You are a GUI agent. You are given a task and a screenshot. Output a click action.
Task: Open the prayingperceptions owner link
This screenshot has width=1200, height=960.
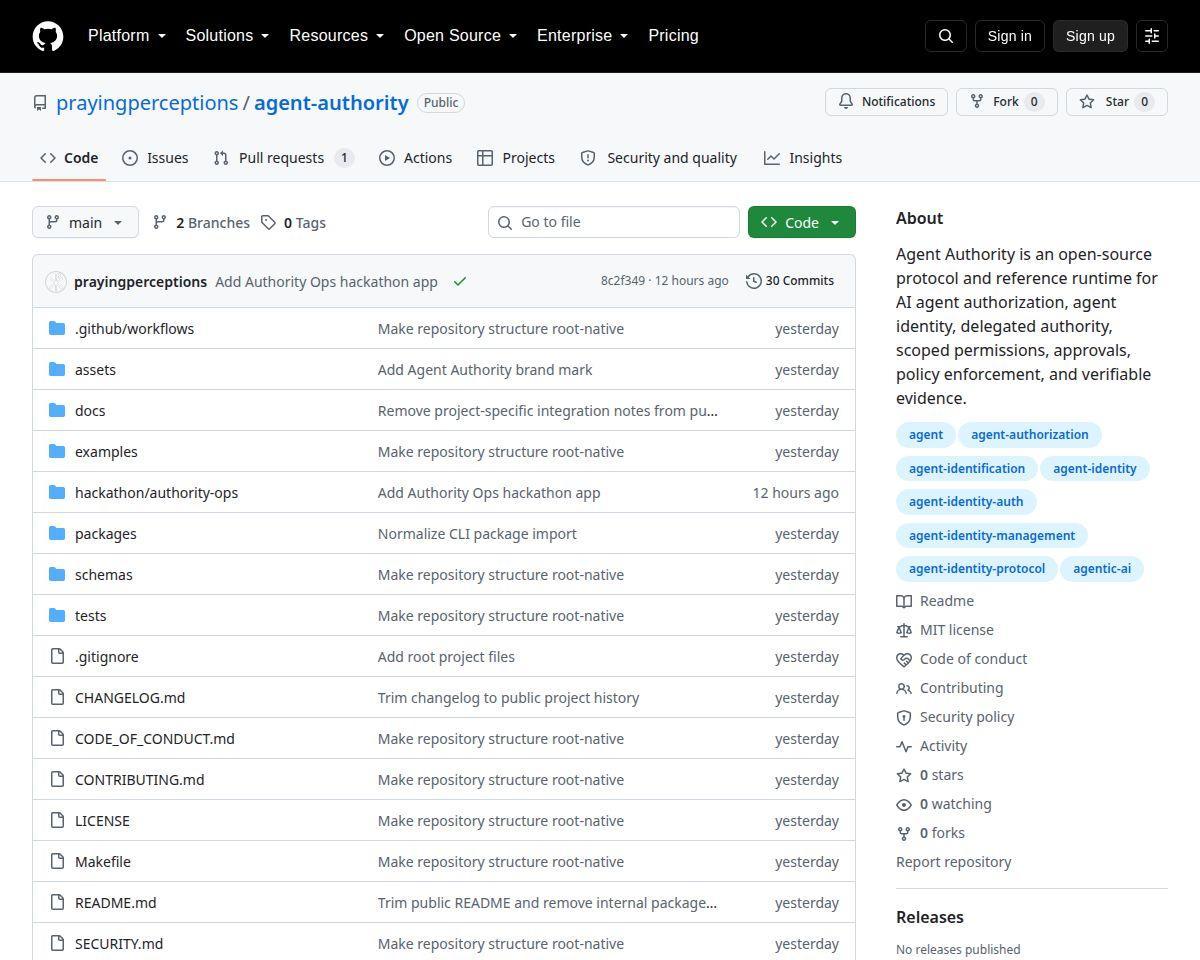coord(147,103)
